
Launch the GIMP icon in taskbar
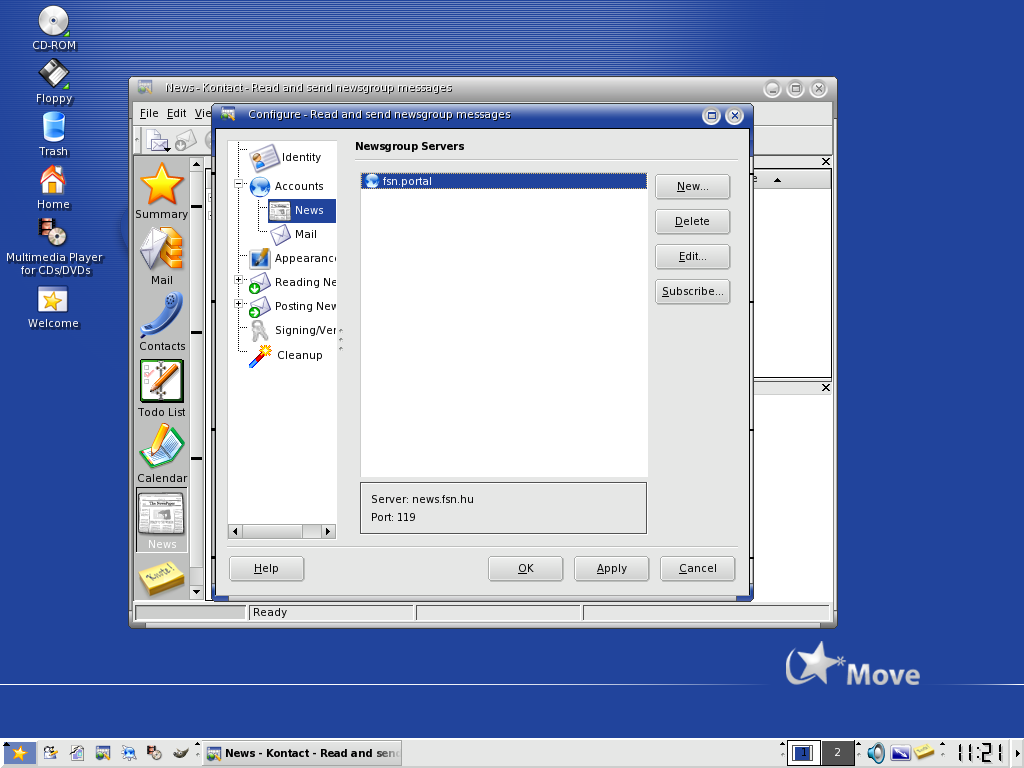point(180,753)
